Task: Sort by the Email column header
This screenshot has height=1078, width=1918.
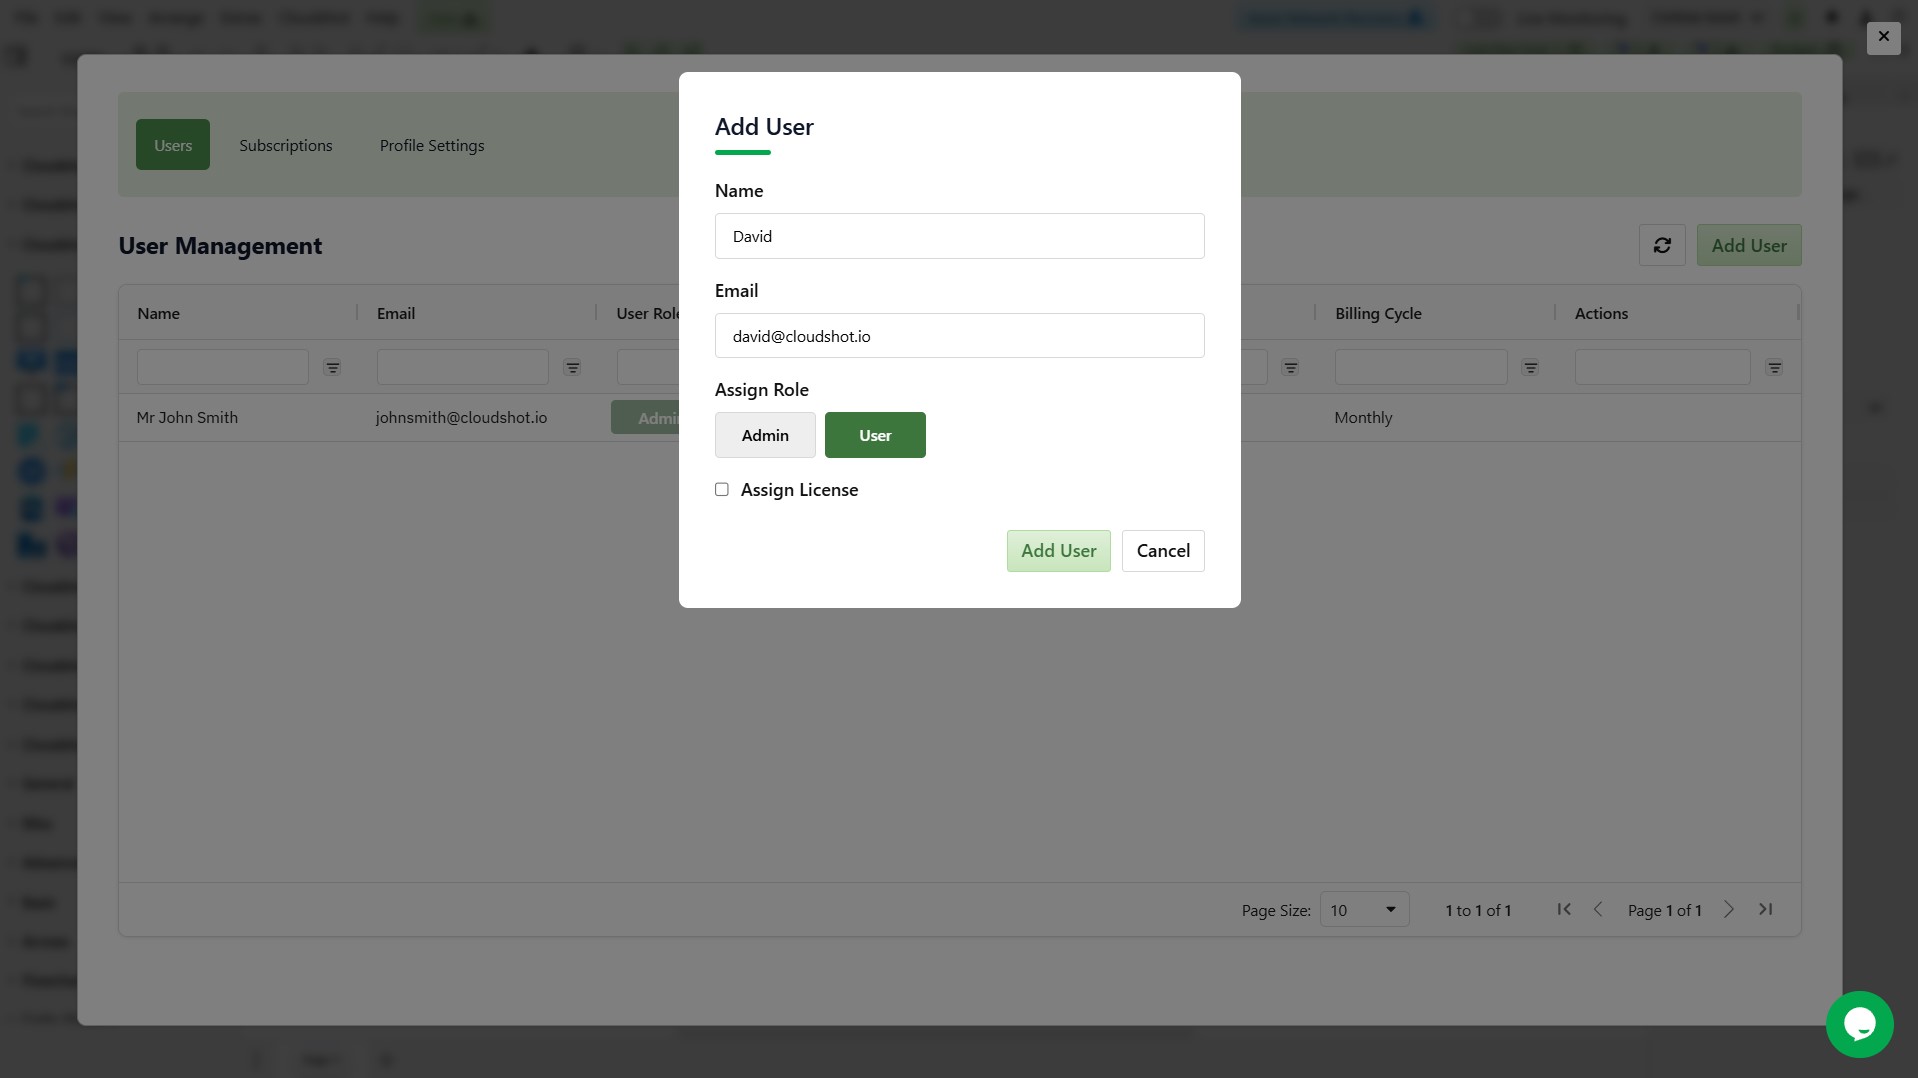Action: click(396, 313)
